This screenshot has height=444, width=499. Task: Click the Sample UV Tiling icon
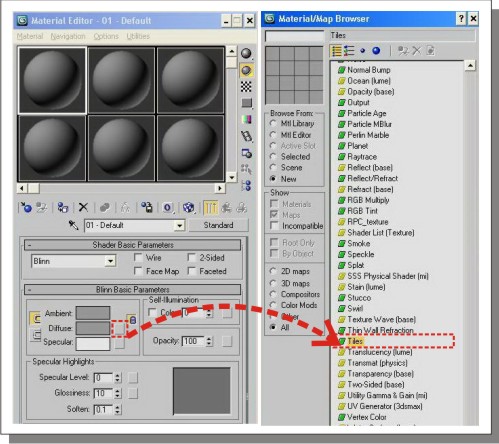[246, 103]
